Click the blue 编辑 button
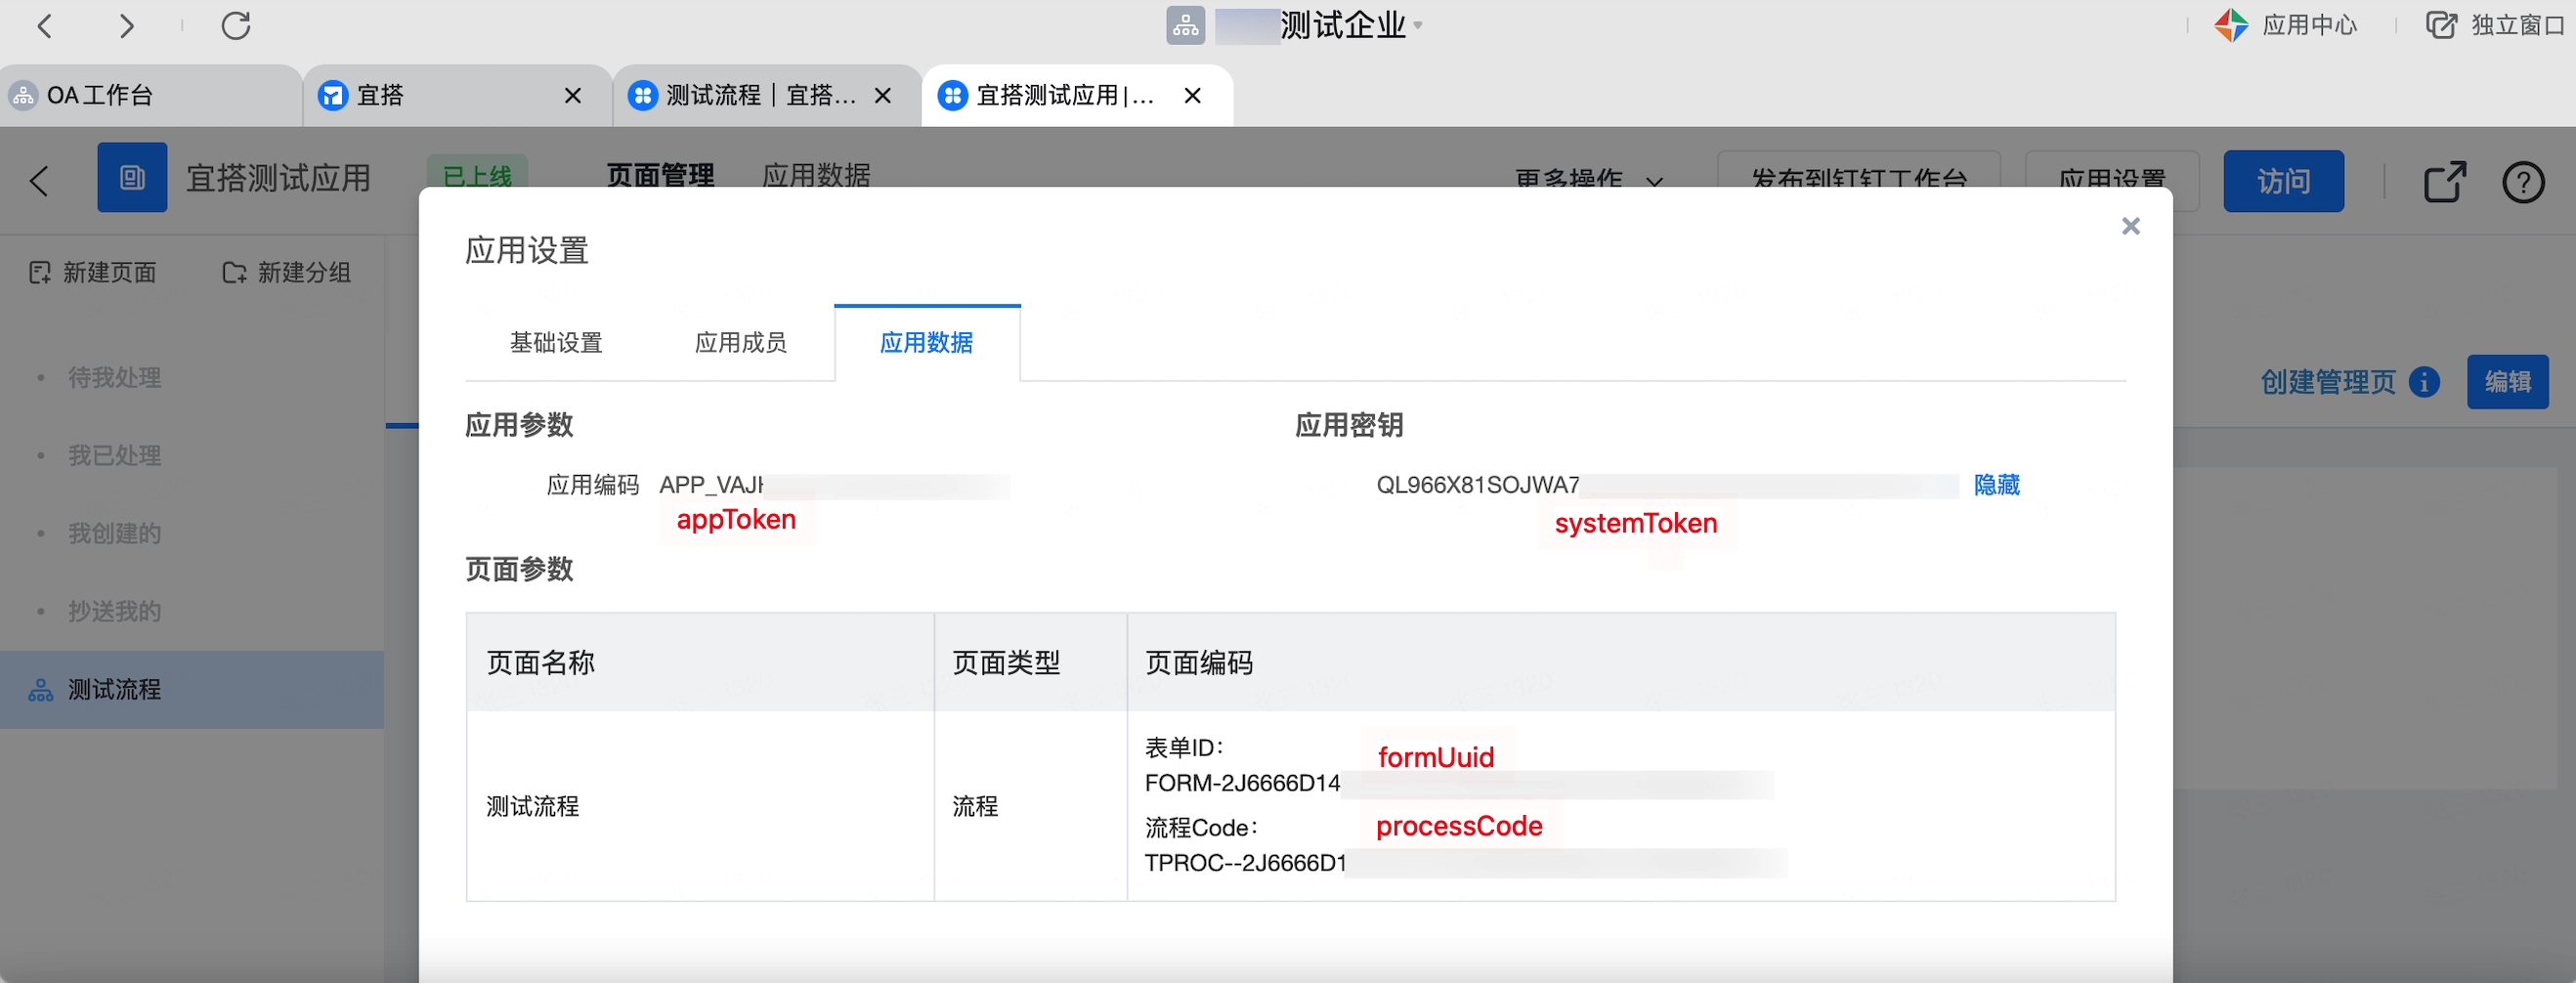Image resolution: width=2576 pixels, height=983 pixels. 2507,381
